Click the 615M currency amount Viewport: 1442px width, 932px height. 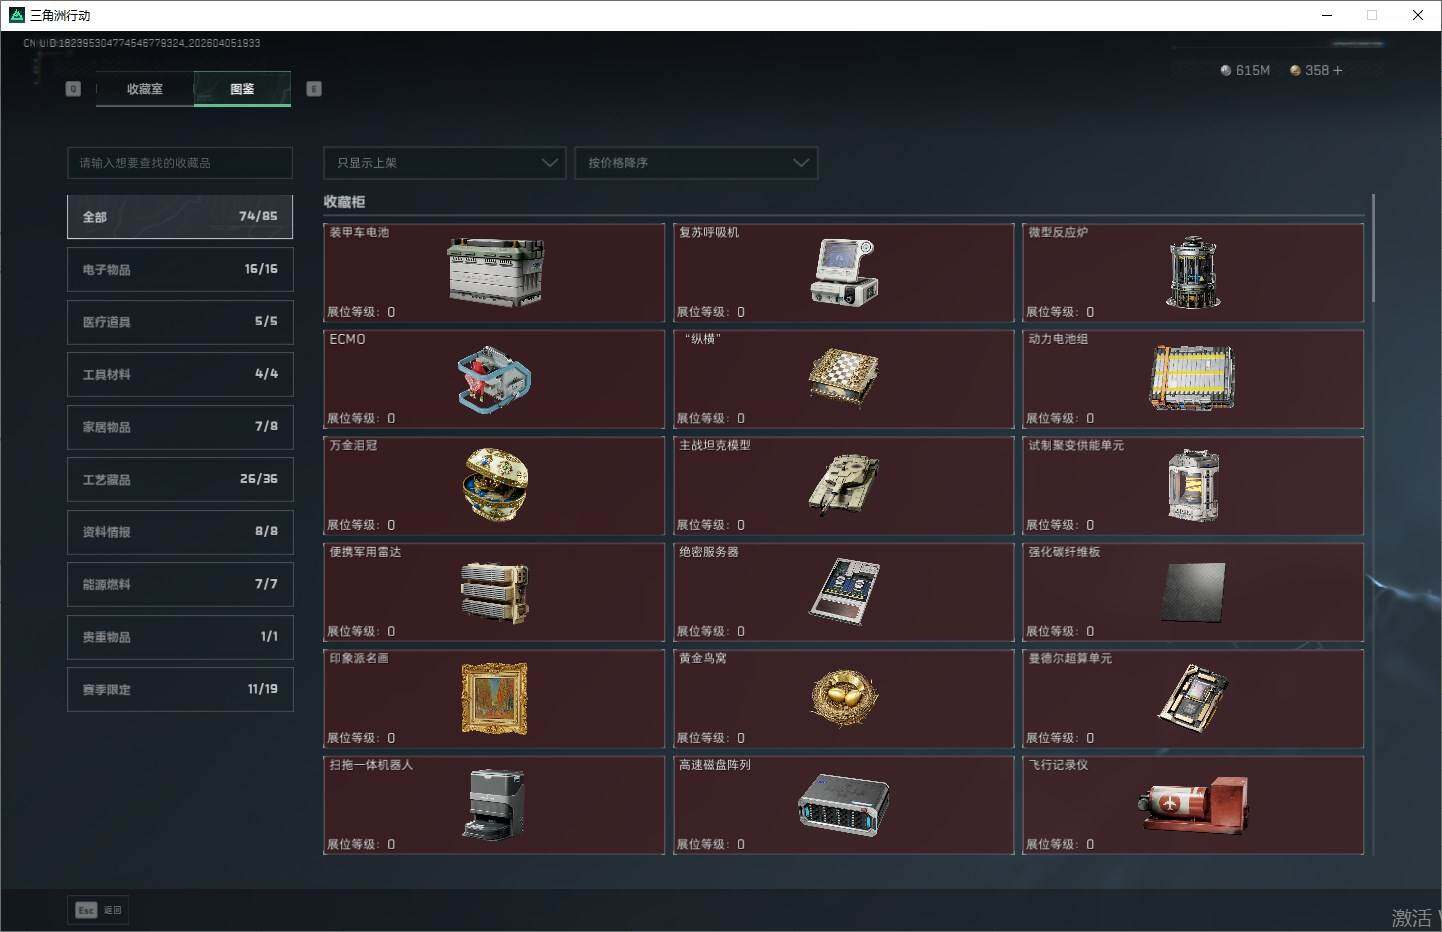tap(1253, 70)
